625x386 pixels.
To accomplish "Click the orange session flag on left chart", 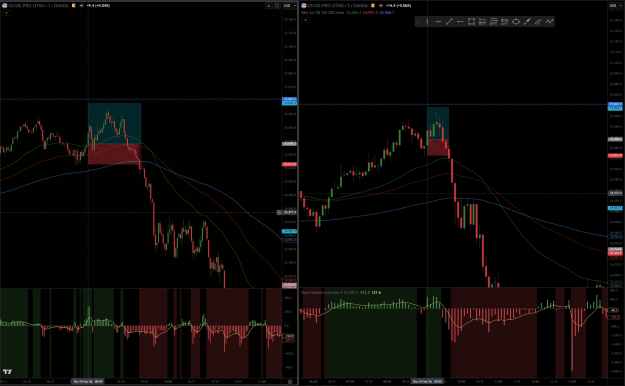I will 74,6.
